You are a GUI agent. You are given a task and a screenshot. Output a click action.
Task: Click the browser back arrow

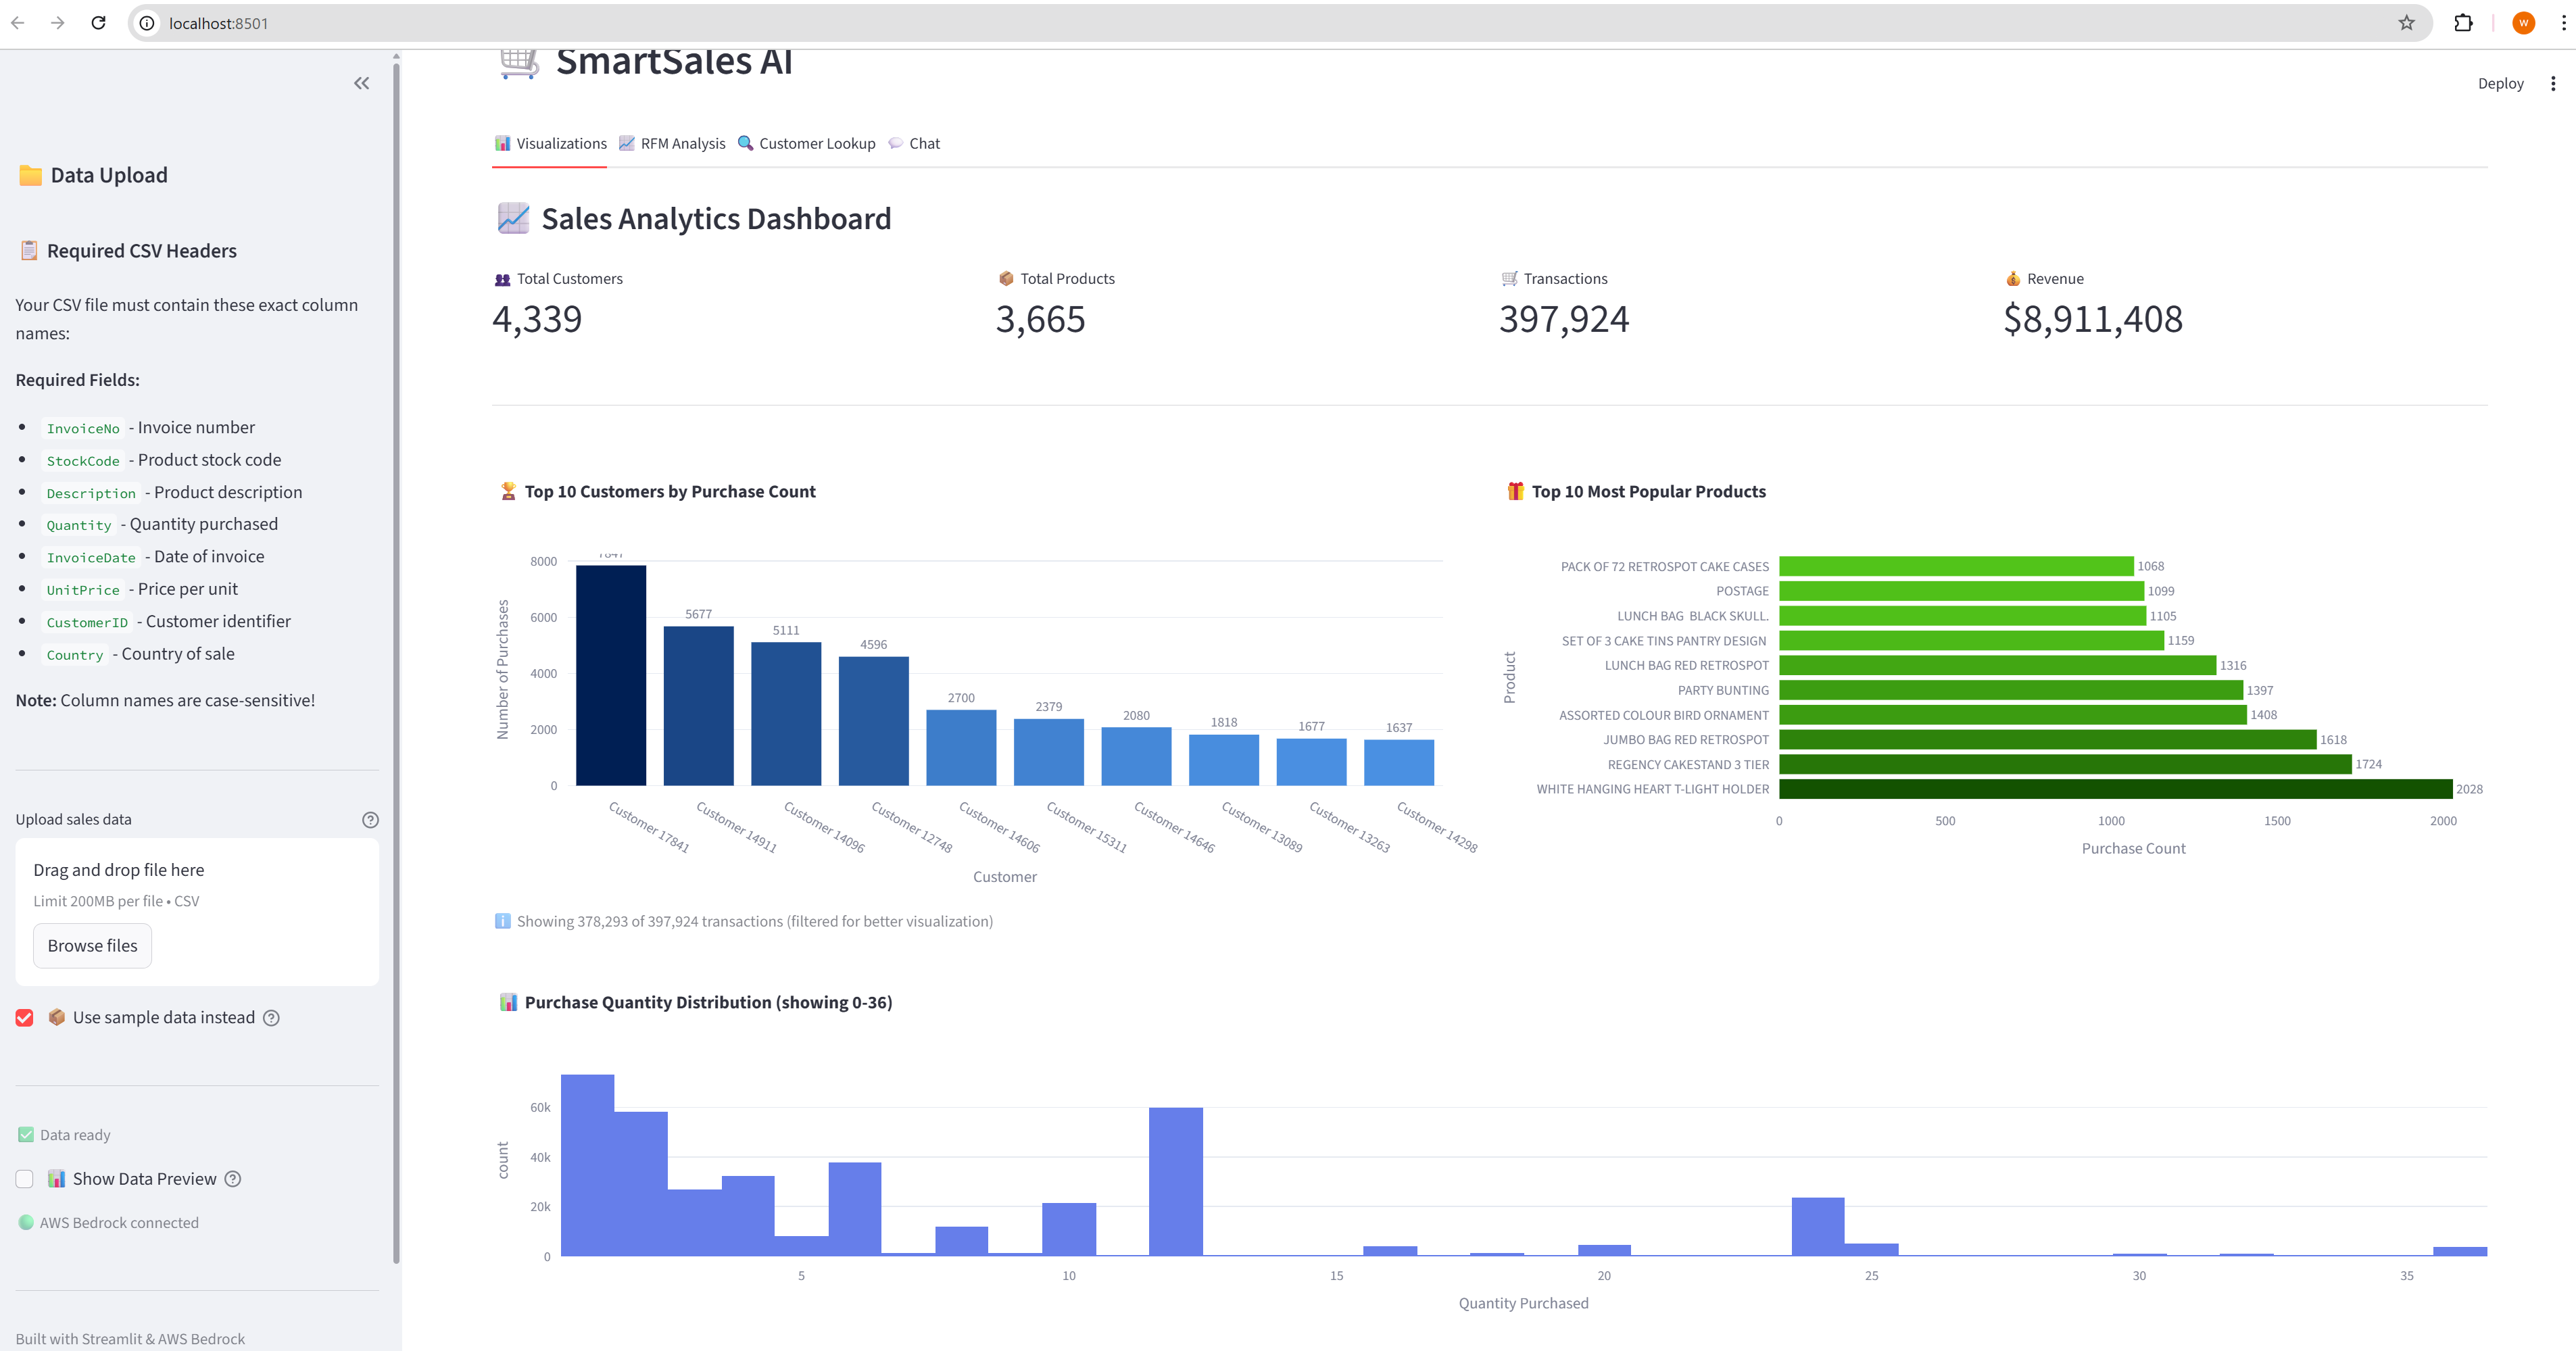point(18,23)
